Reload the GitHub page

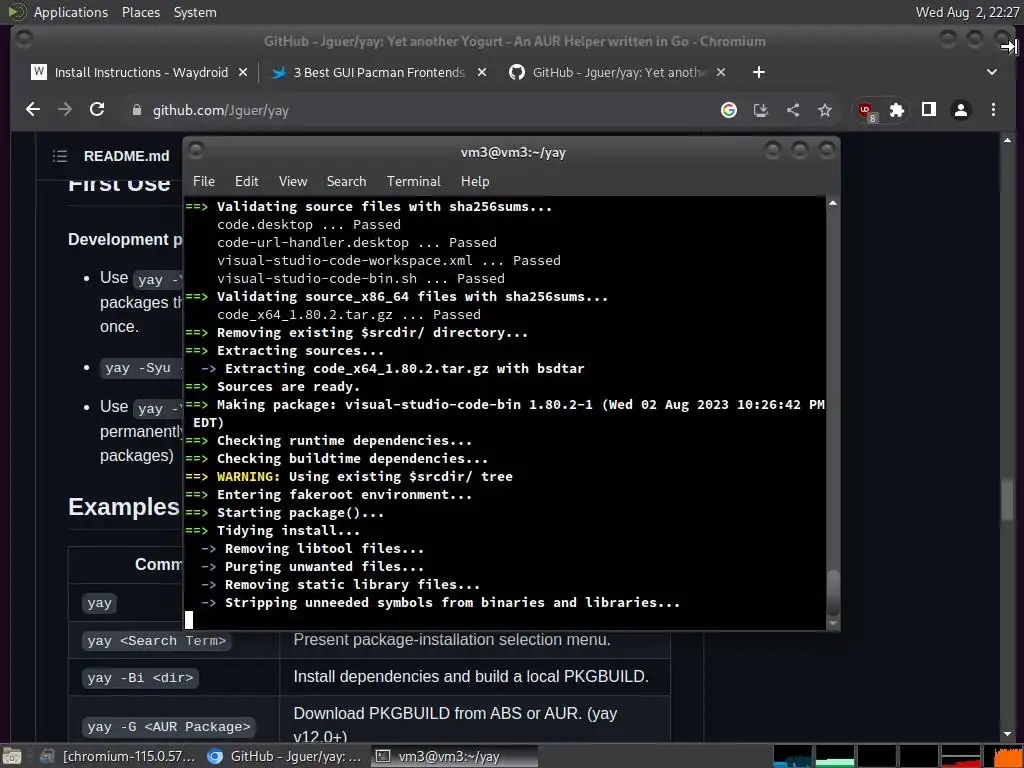pyautogui.click(x=97, y=110)
